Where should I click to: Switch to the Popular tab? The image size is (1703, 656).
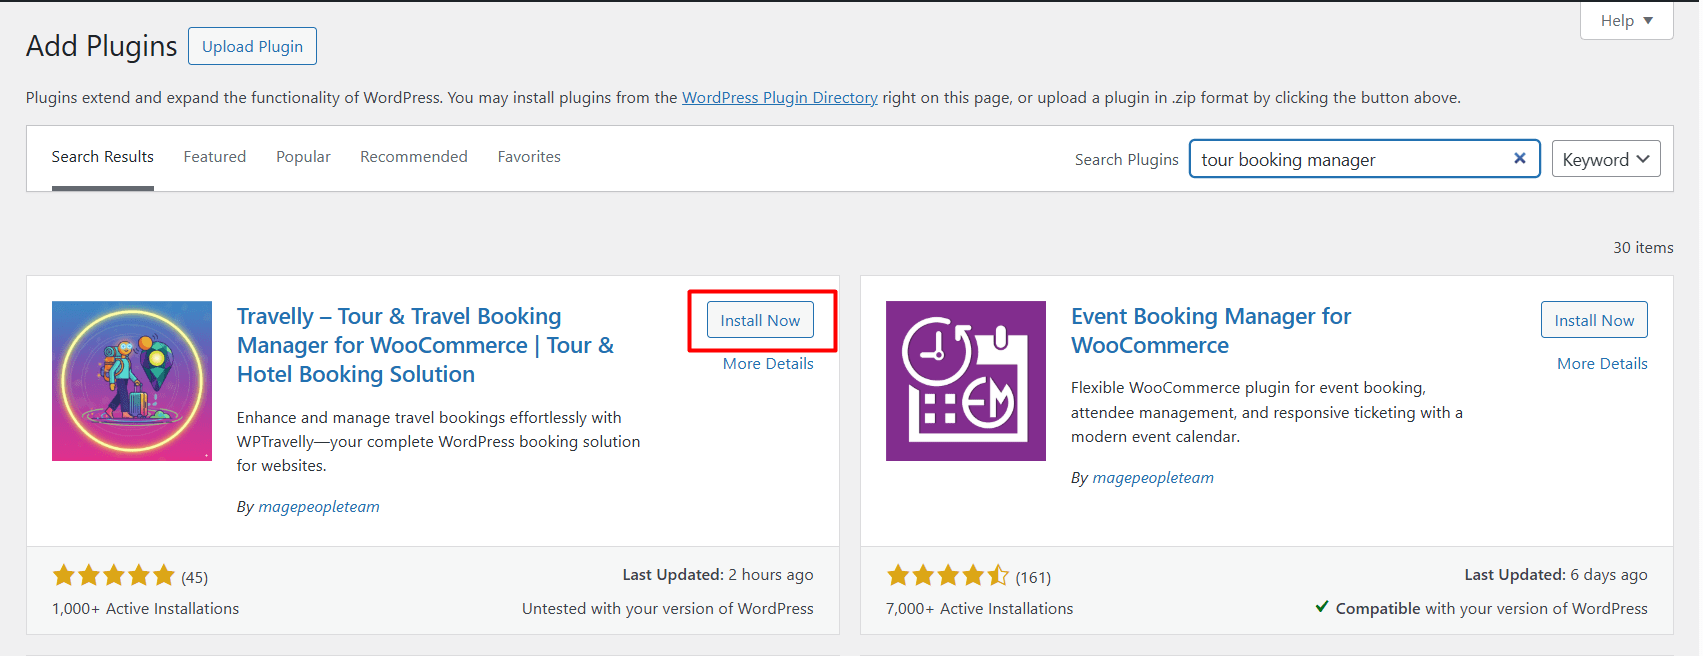[x=303, y=157]
